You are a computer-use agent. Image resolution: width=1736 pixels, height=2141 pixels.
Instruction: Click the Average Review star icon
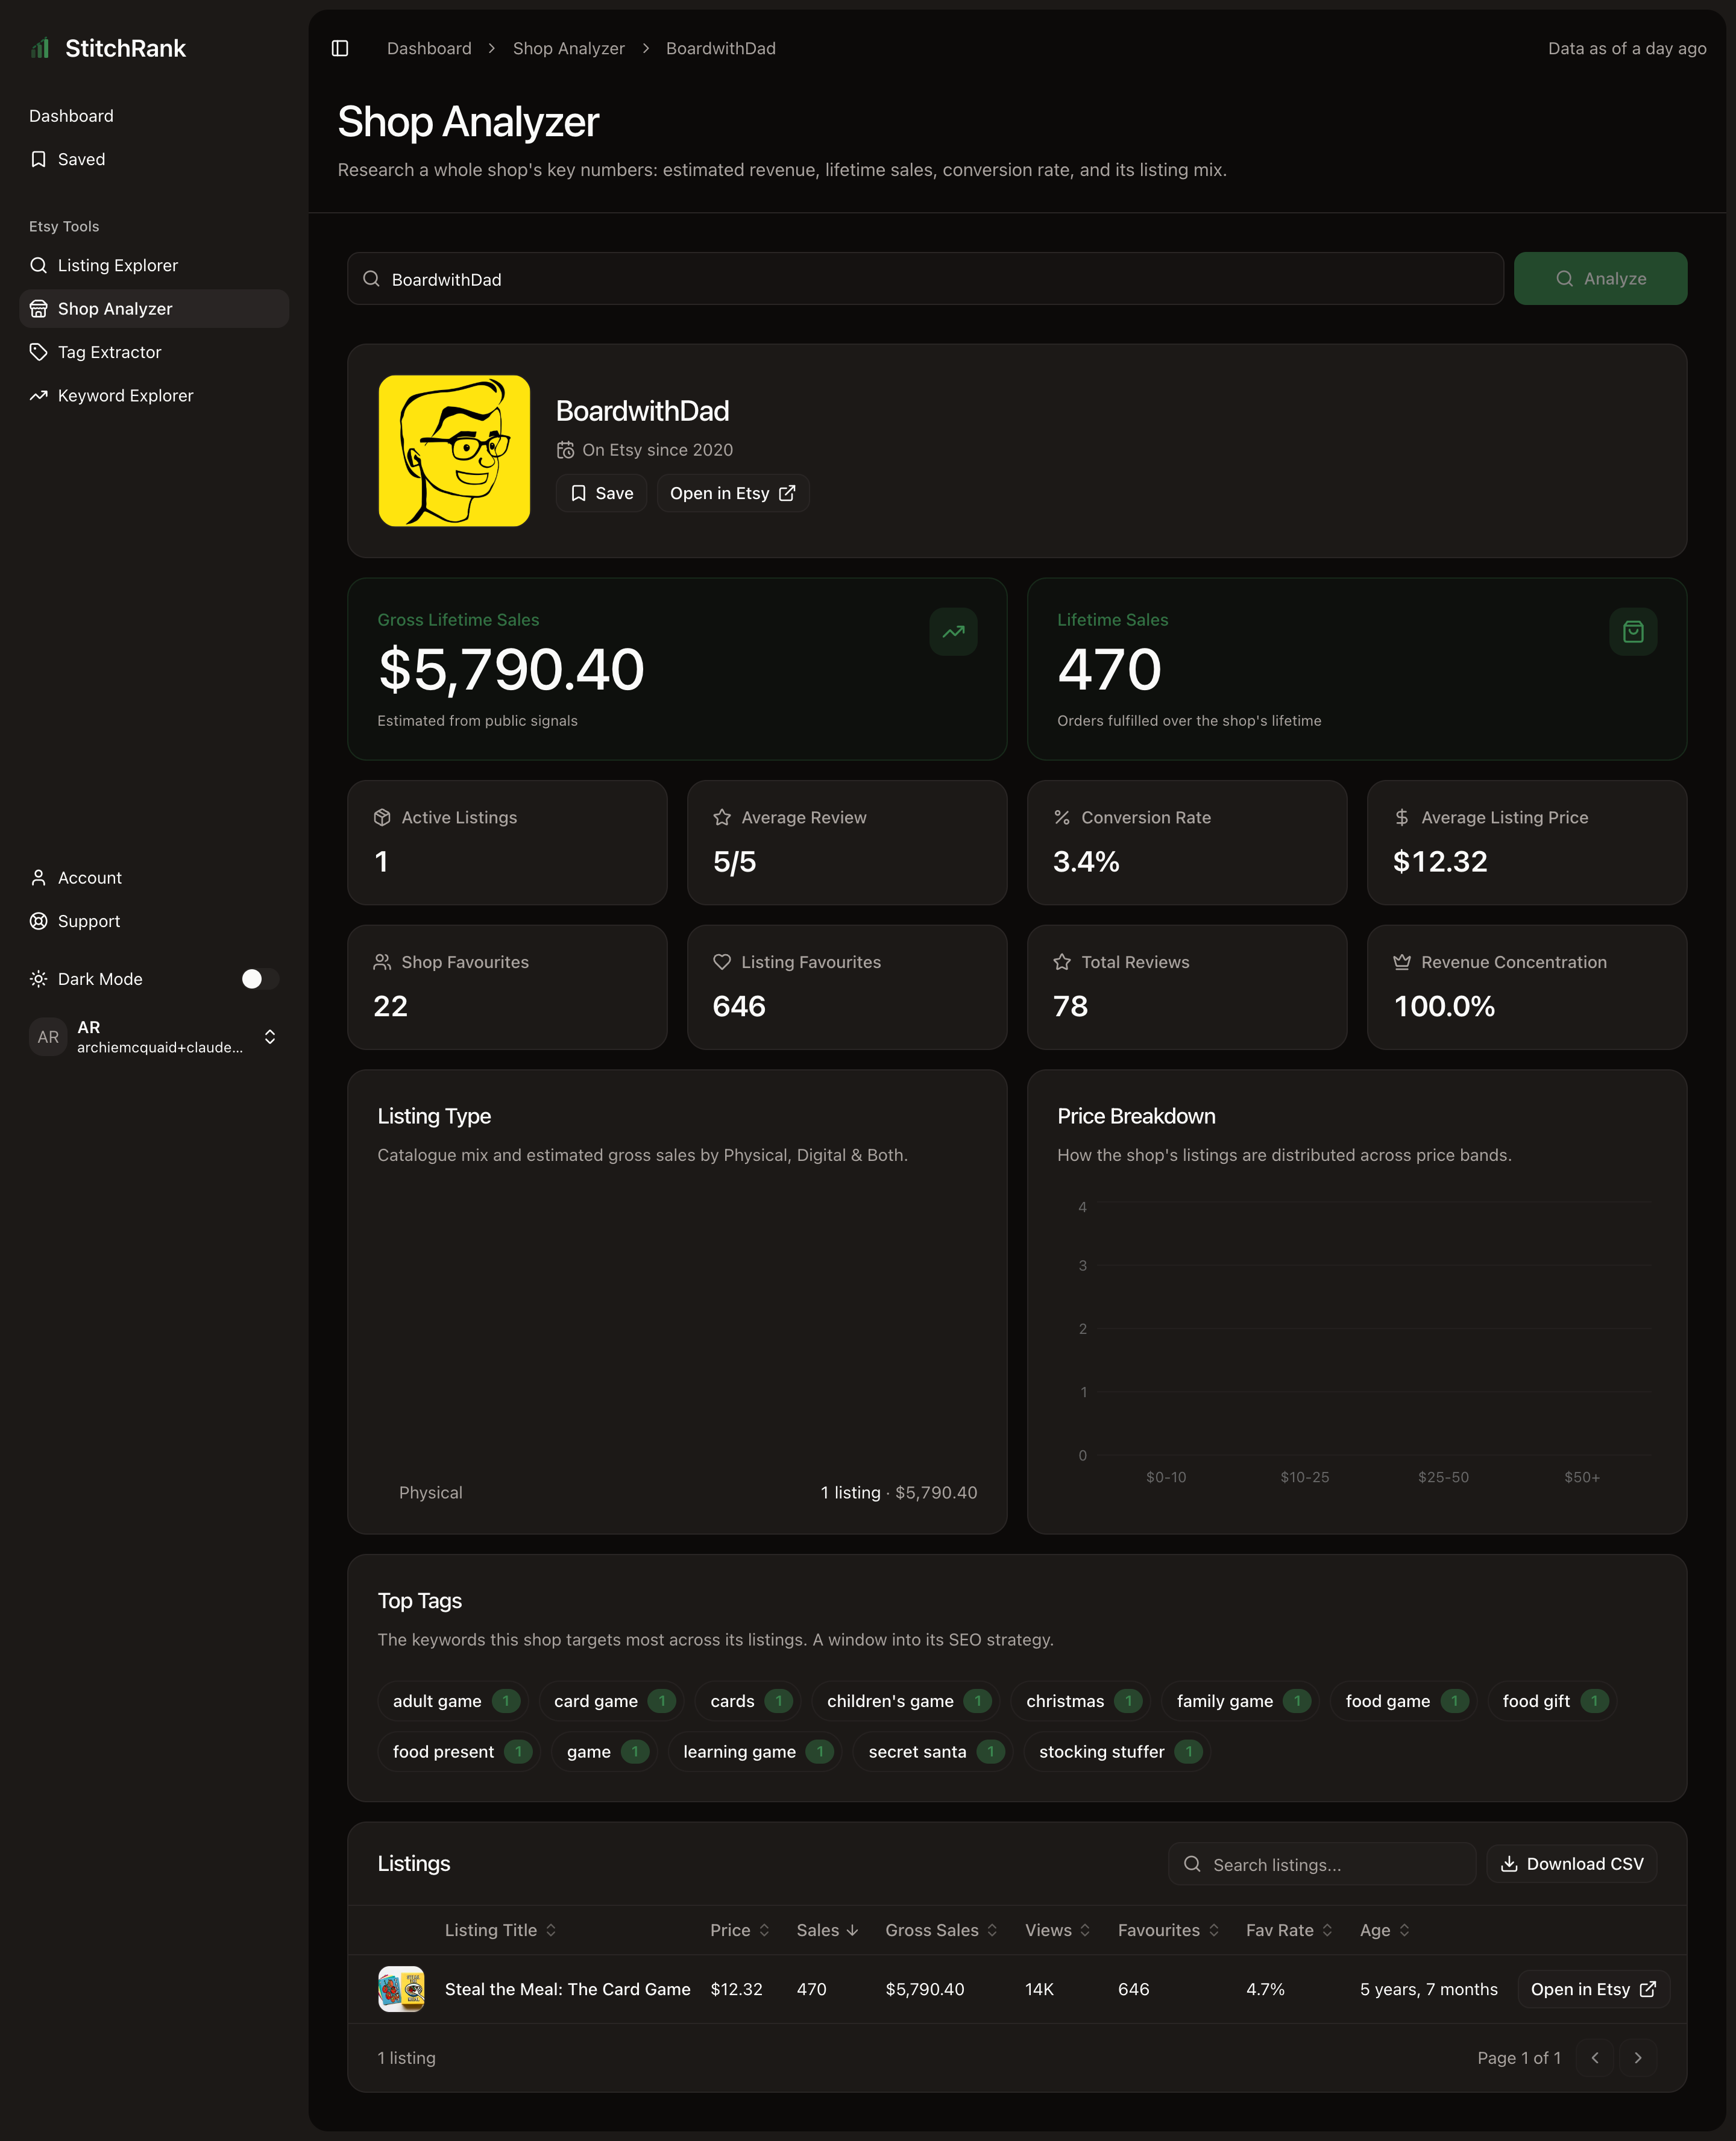722,818
